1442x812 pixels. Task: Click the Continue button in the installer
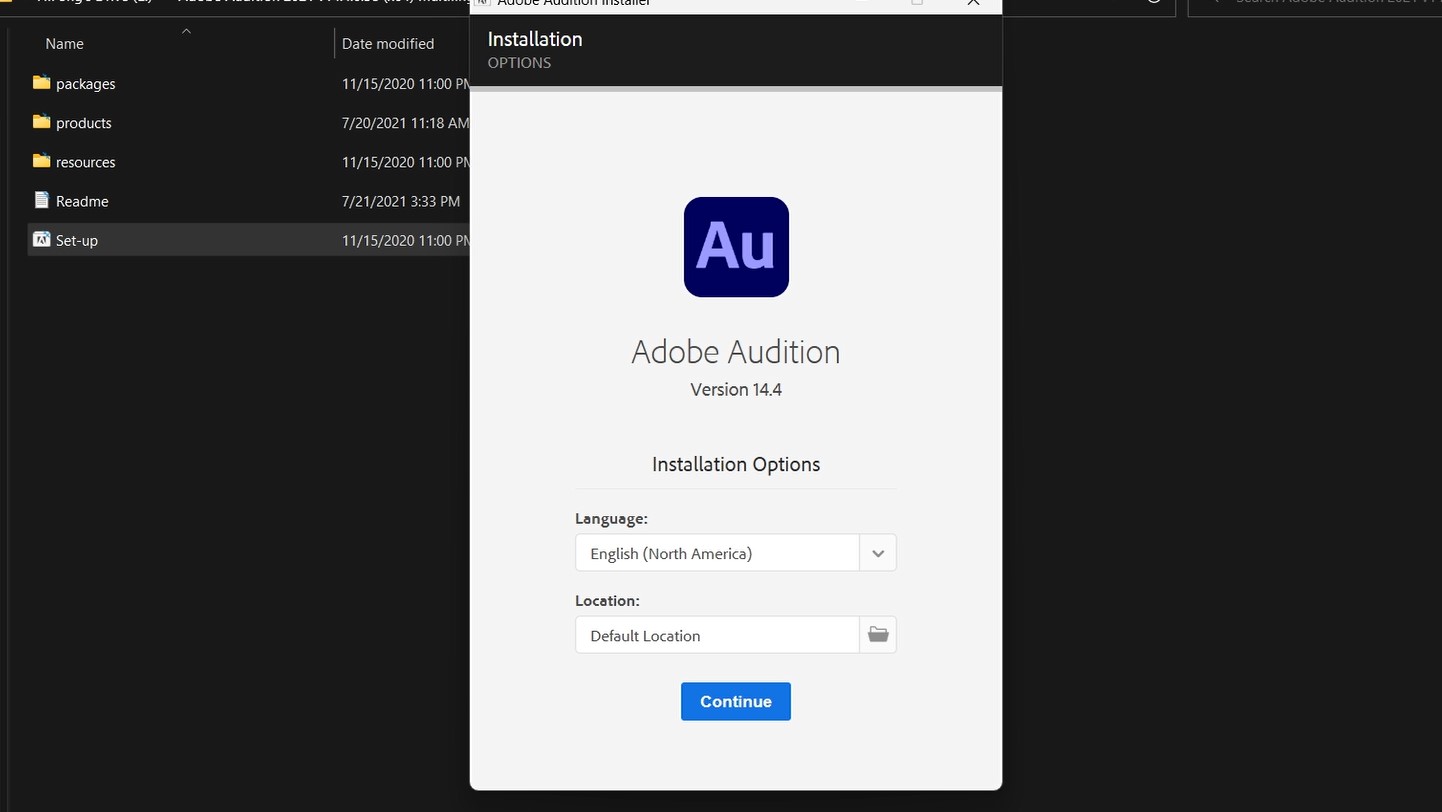point(736,701)
